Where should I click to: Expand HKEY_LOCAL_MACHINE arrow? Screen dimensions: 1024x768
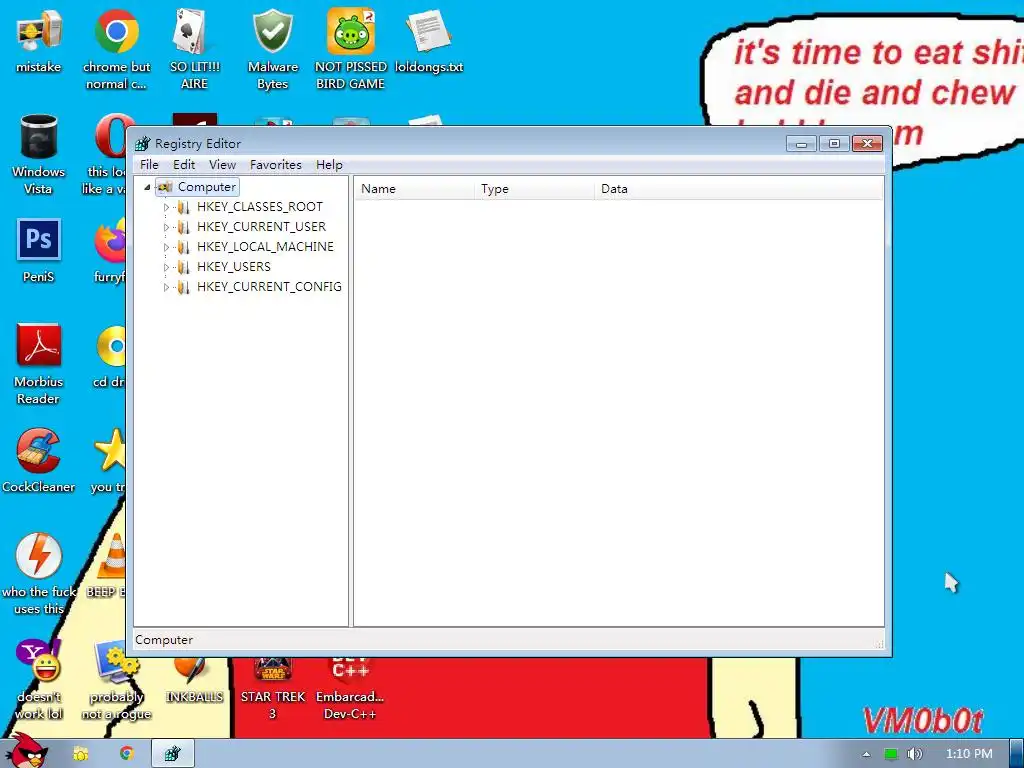166,247
